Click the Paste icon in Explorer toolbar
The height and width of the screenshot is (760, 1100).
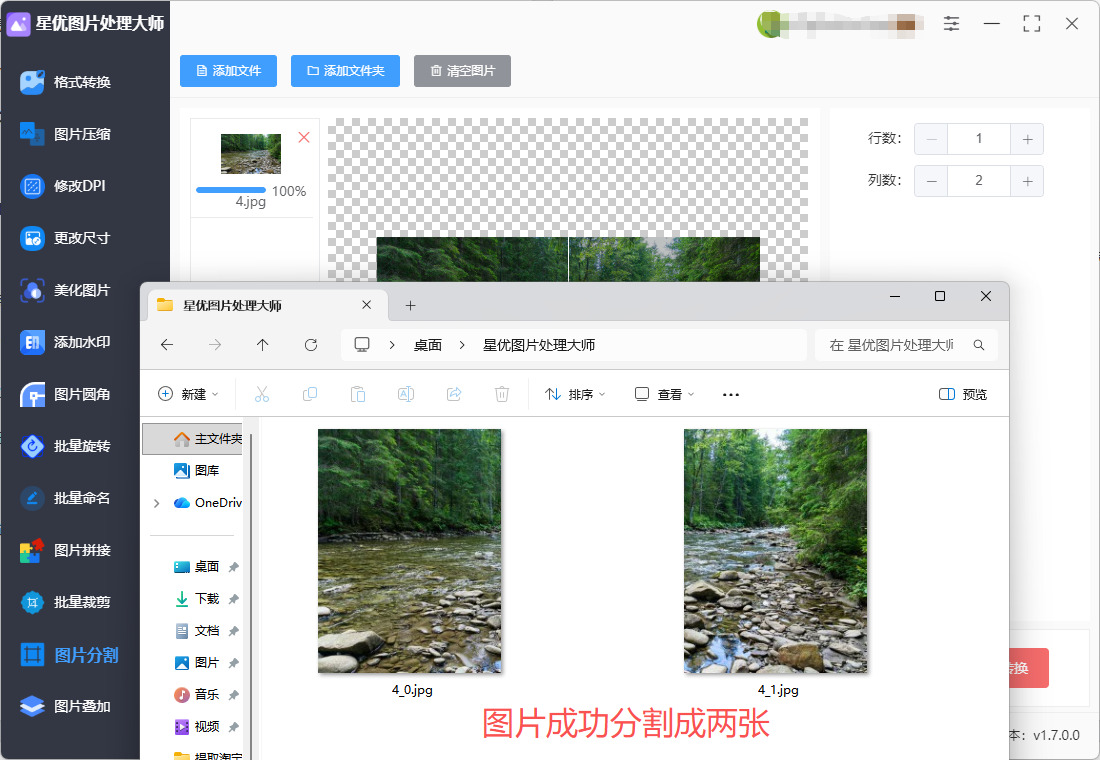point(358,394)
